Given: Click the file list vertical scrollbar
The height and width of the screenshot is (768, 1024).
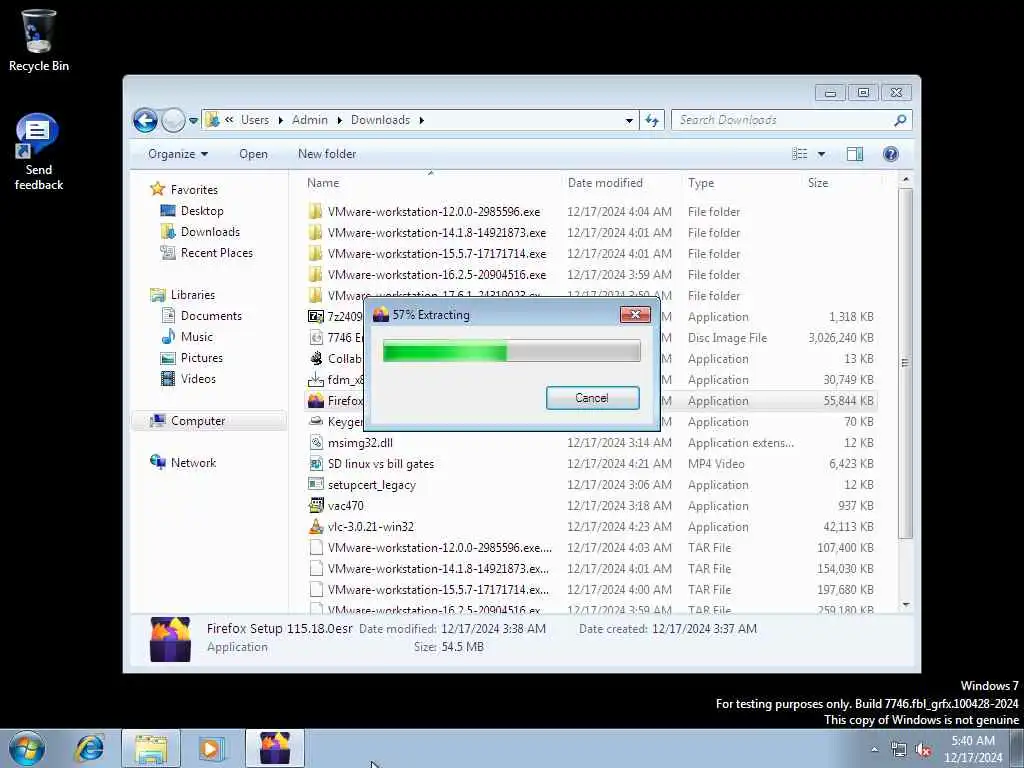Looking at the screenshot, I should 905,363.
